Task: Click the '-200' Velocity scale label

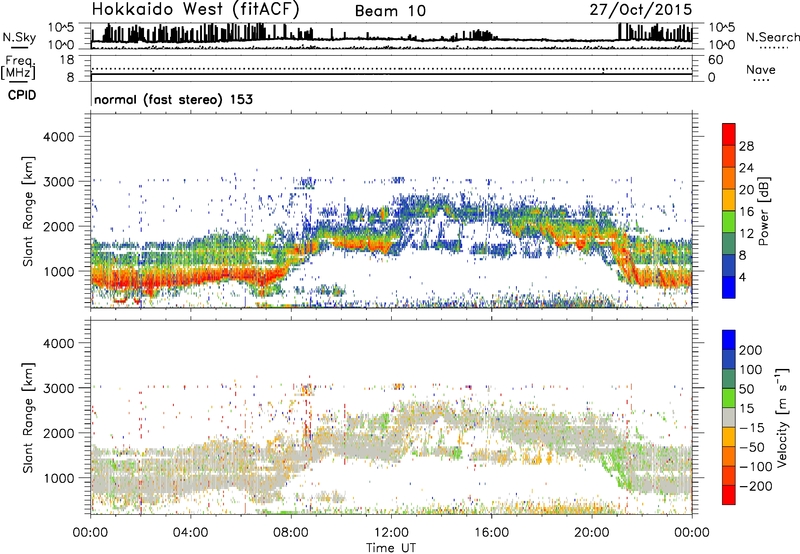Action: tap(756, 486)
